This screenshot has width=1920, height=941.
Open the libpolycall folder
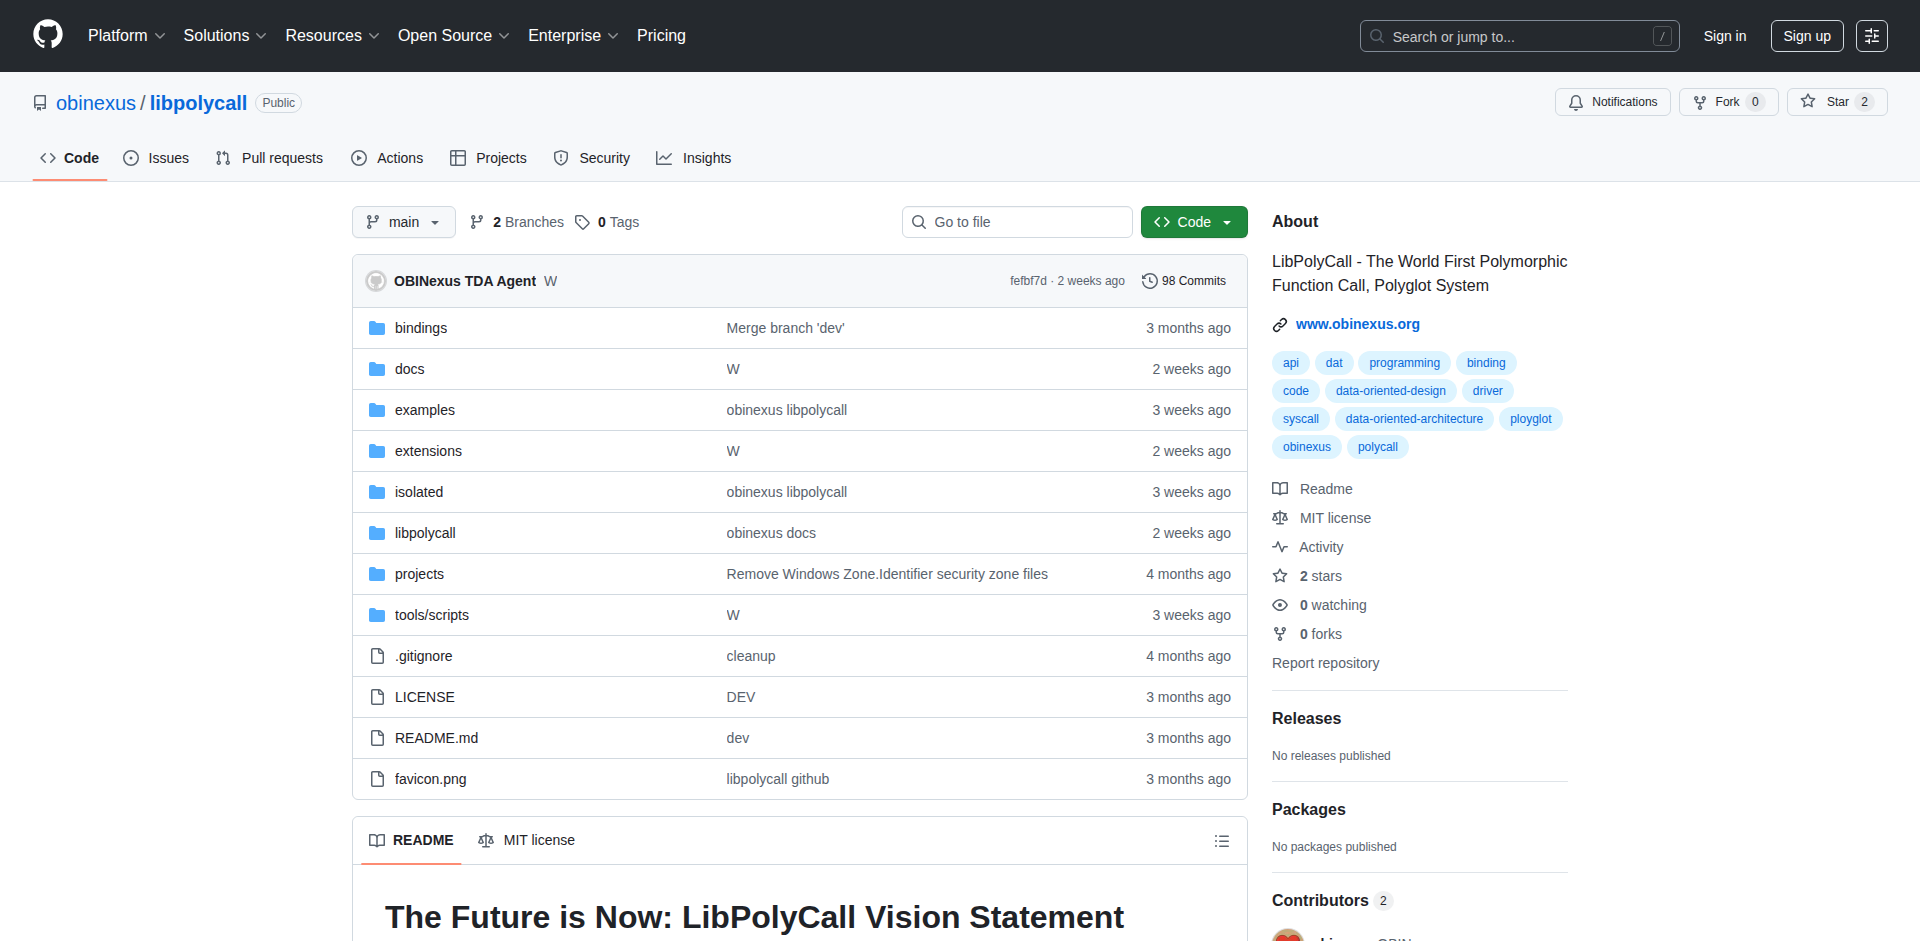425,533
